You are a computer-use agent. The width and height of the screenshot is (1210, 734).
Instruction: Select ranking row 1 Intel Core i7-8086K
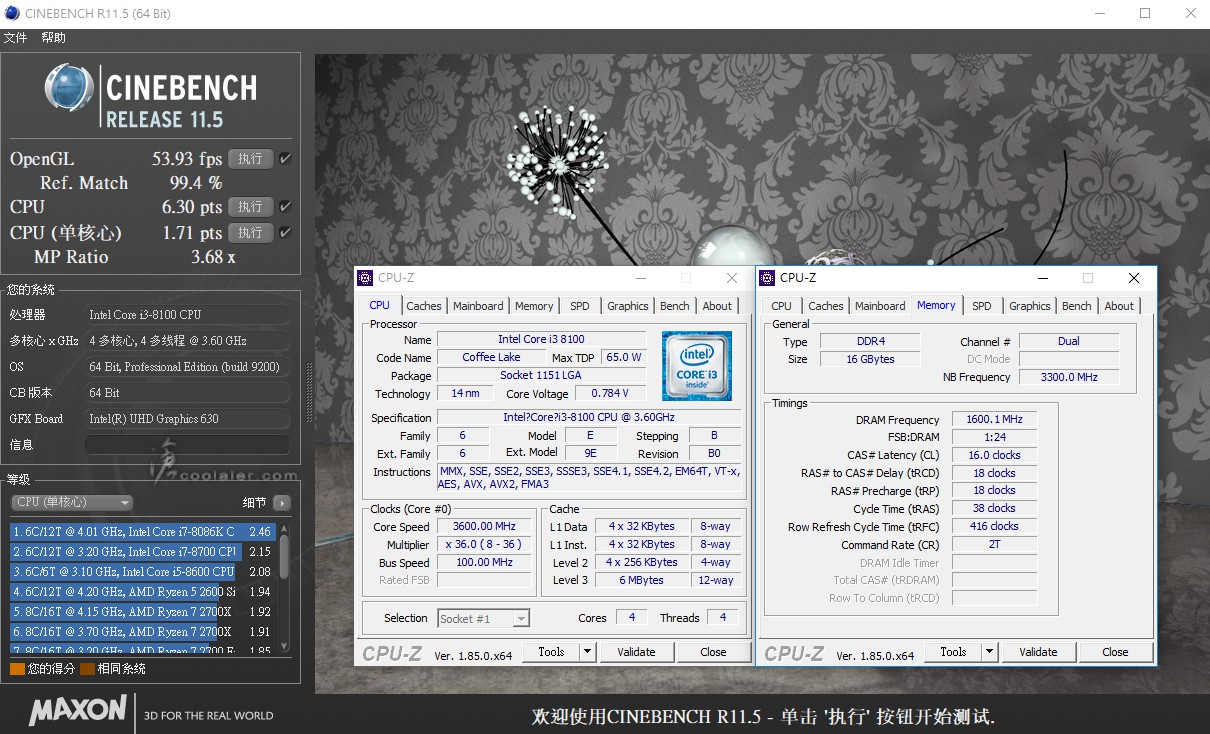pos(143,532)
